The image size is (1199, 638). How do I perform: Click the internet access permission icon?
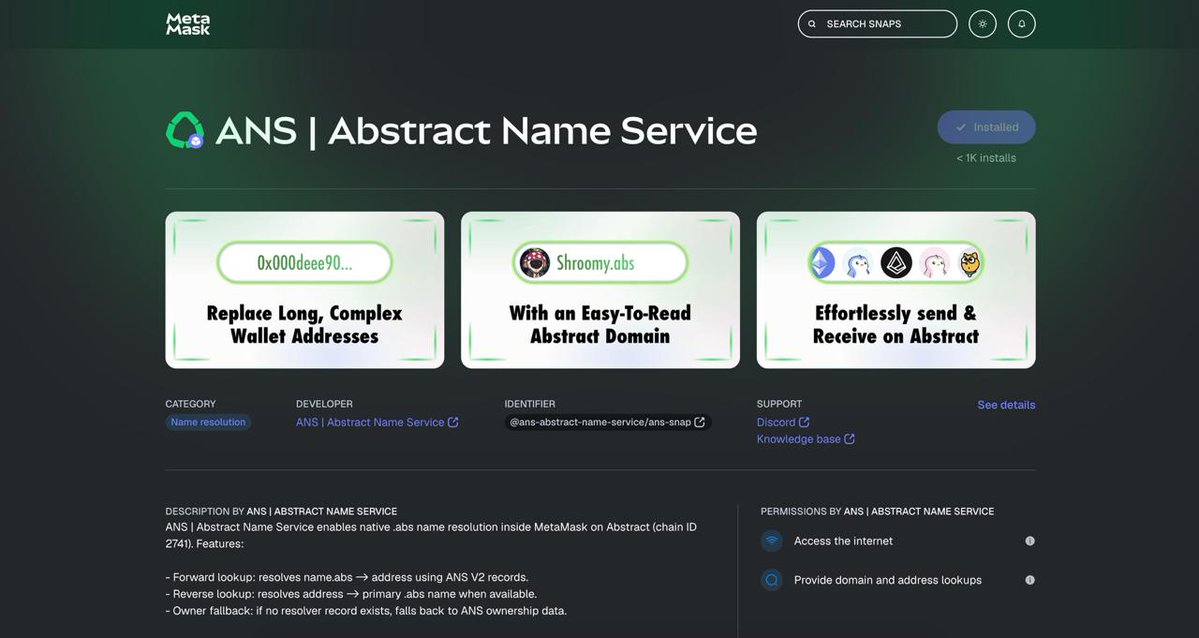tap(771, 540)
